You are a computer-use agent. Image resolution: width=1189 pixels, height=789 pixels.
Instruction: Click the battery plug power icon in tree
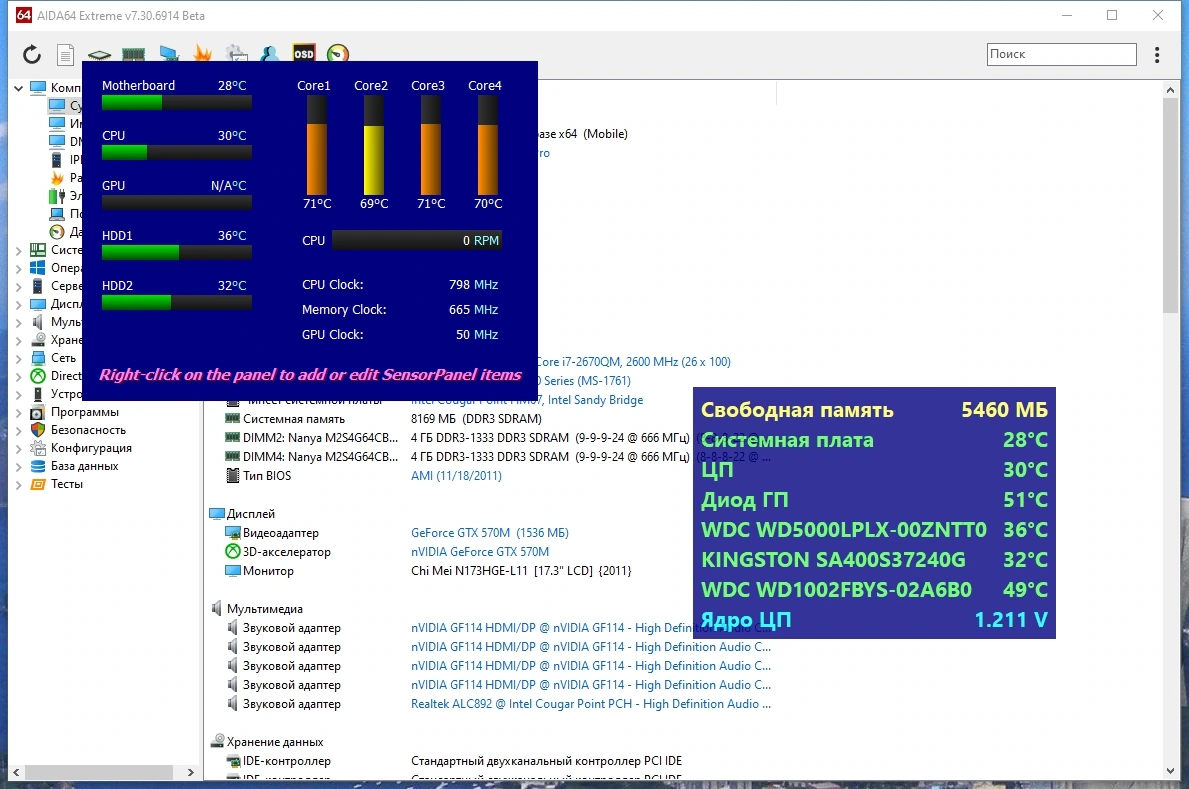coord(57,196)
